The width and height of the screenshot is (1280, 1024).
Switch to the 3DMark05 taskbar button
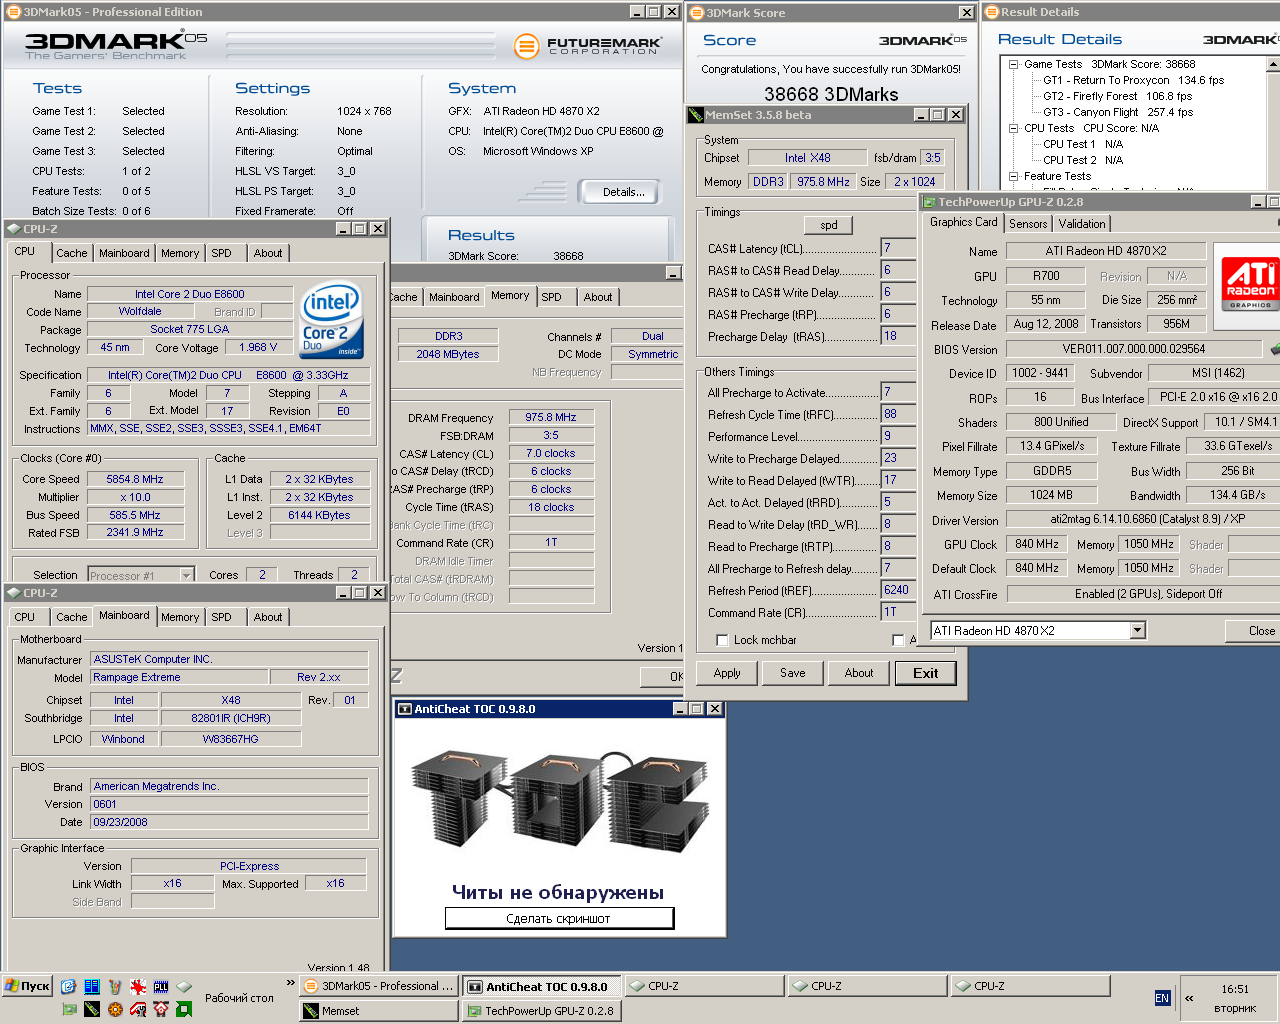378,986
